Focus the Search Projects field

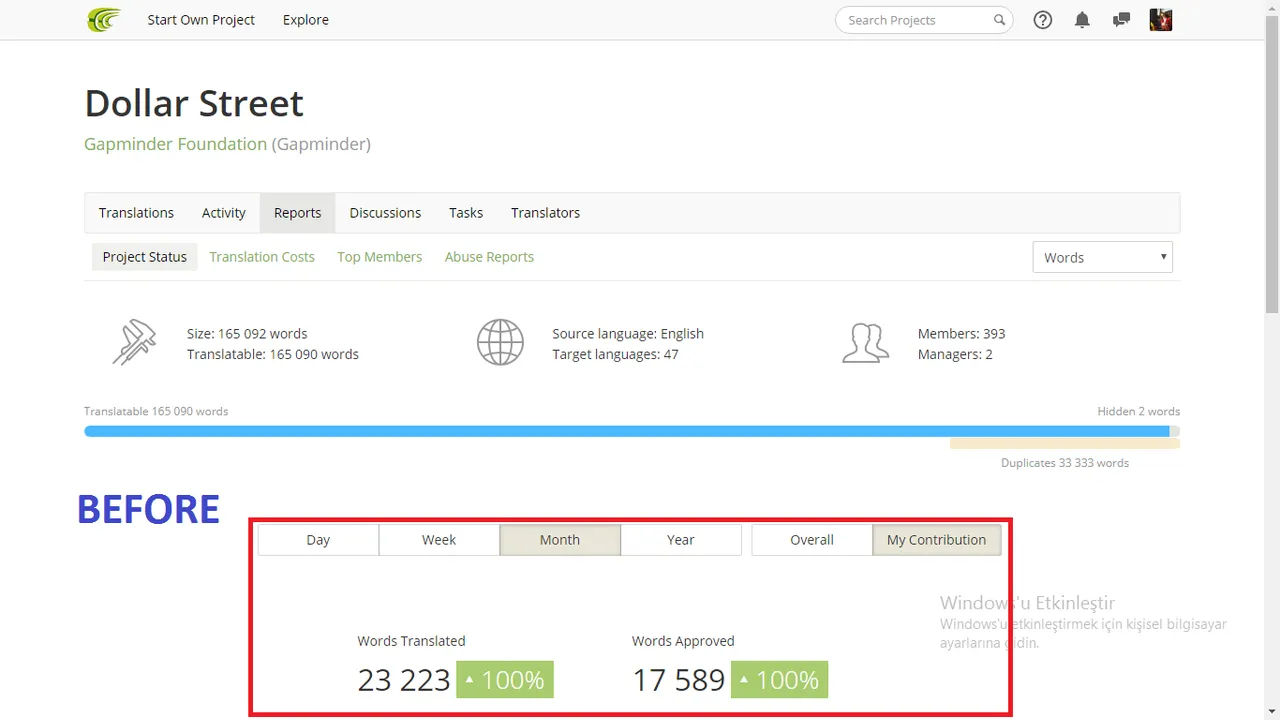point(924,20)
